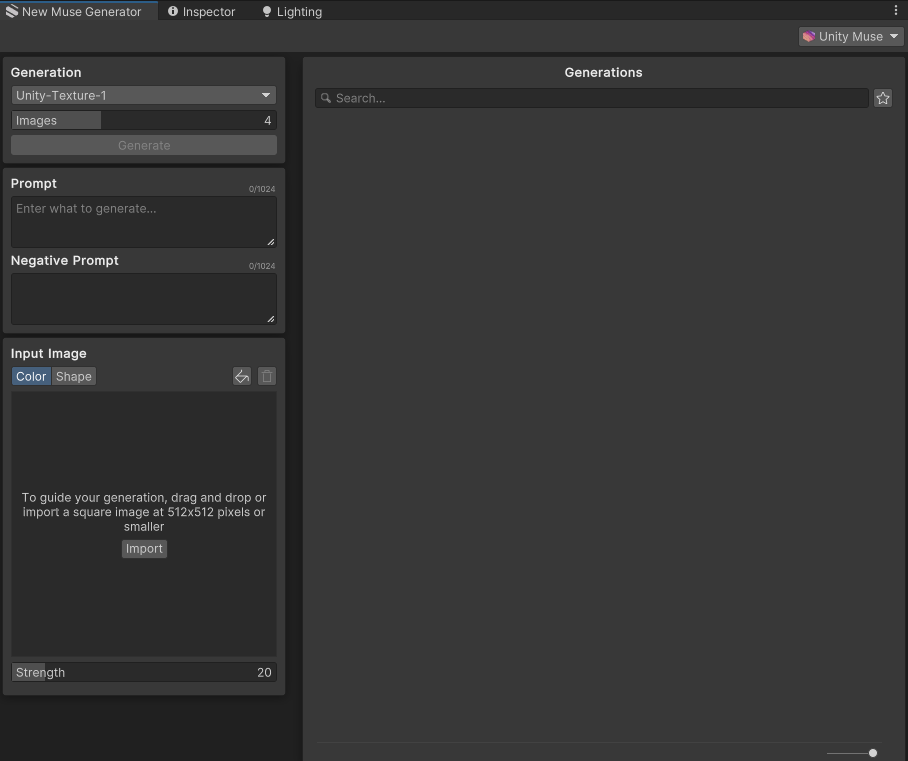Viewport: 908px width, 761px height.
Task: Click the Images value 4
Action: click(x=268, y=120)
